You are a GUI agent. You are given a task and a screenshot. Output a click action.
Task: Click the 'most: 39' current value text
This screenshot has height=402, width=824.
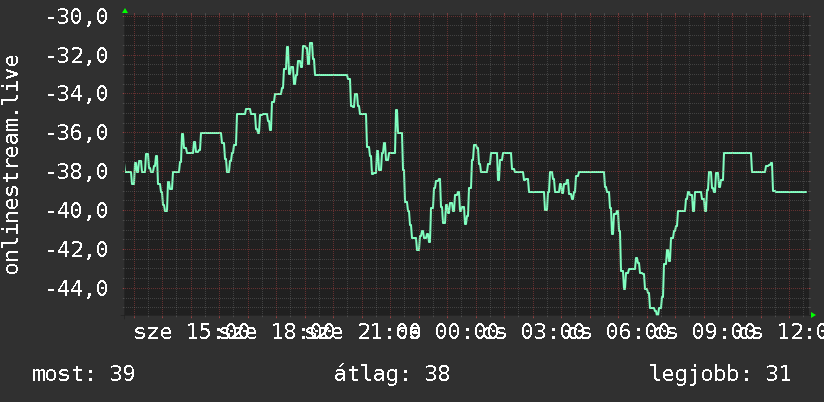84,374
